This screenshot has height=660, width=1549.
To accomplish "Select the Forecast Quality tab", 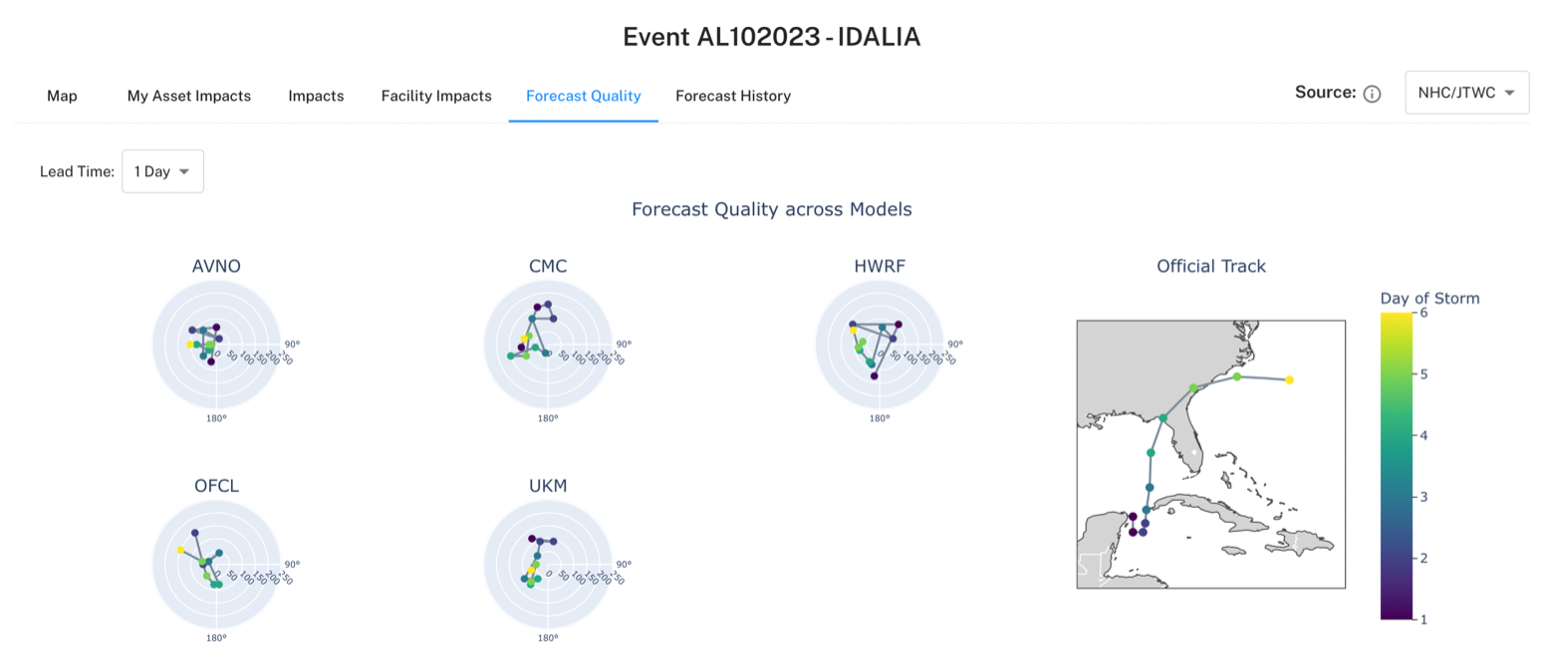I will 583,96.
